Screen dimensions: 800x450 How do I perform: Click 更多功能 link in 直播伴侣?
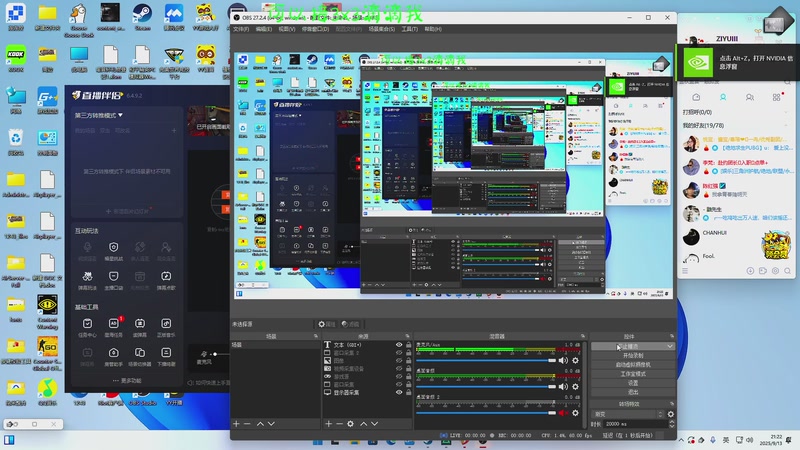click(x=128, y=381)
